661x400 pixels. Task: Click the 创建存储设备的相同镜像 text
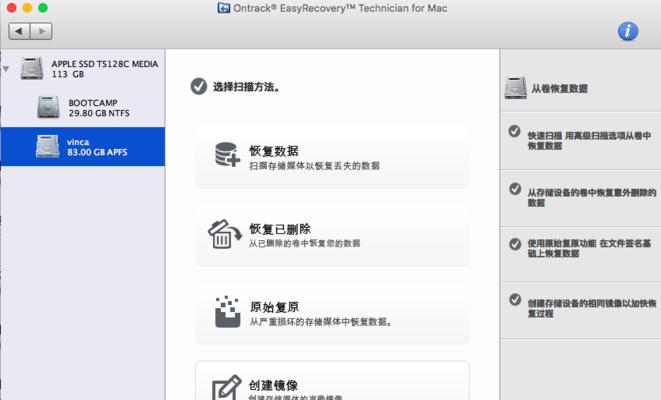point(592,309)
